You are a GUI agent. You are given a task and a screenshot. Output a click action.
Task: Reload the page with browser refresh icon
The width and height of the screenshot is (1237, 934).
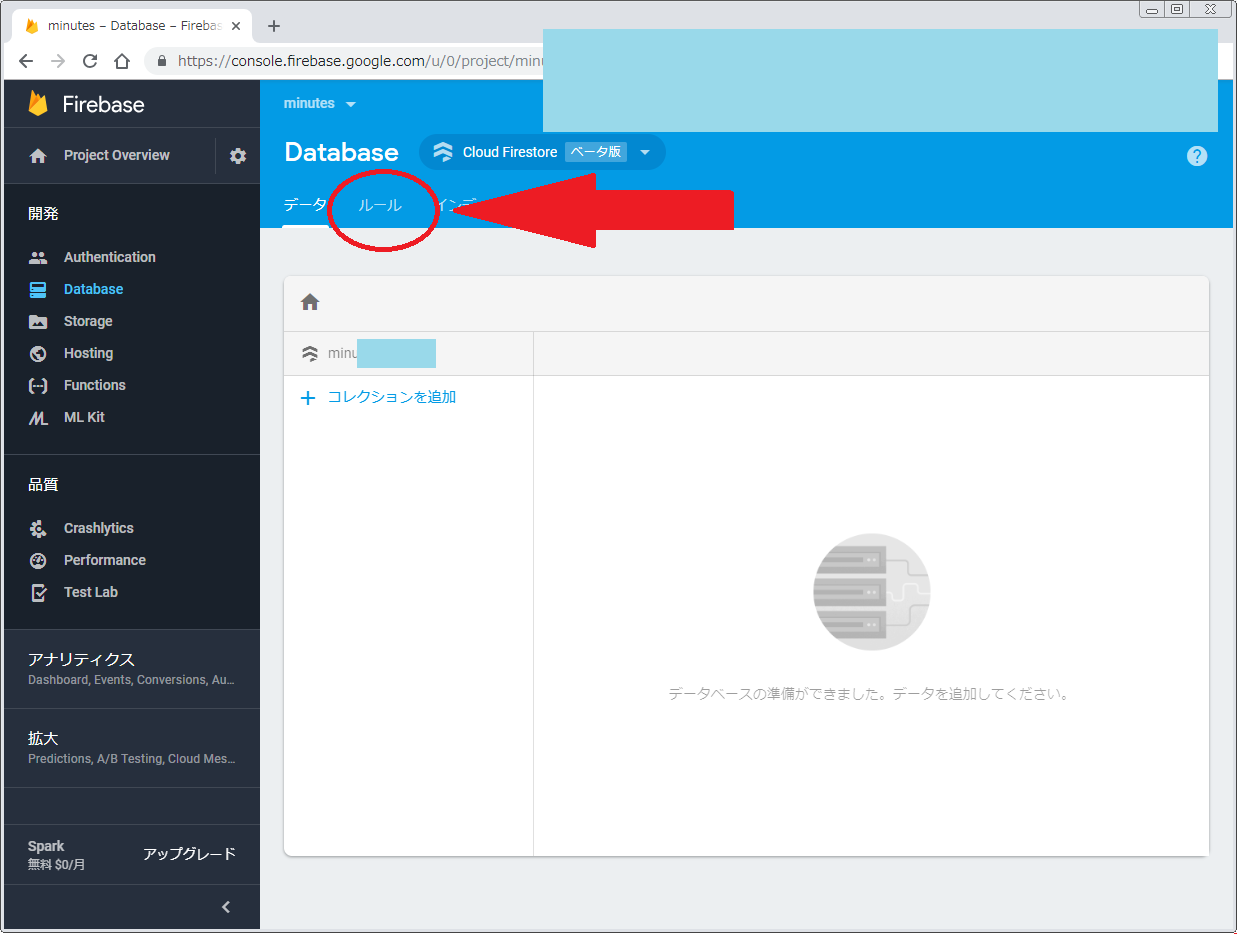[x=90, y=61]
